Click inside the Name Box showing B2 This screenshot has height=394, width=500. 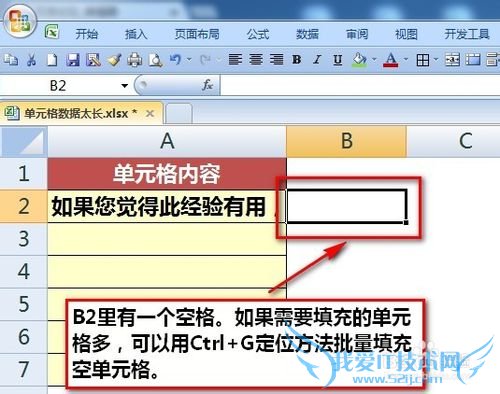(58, 86)
